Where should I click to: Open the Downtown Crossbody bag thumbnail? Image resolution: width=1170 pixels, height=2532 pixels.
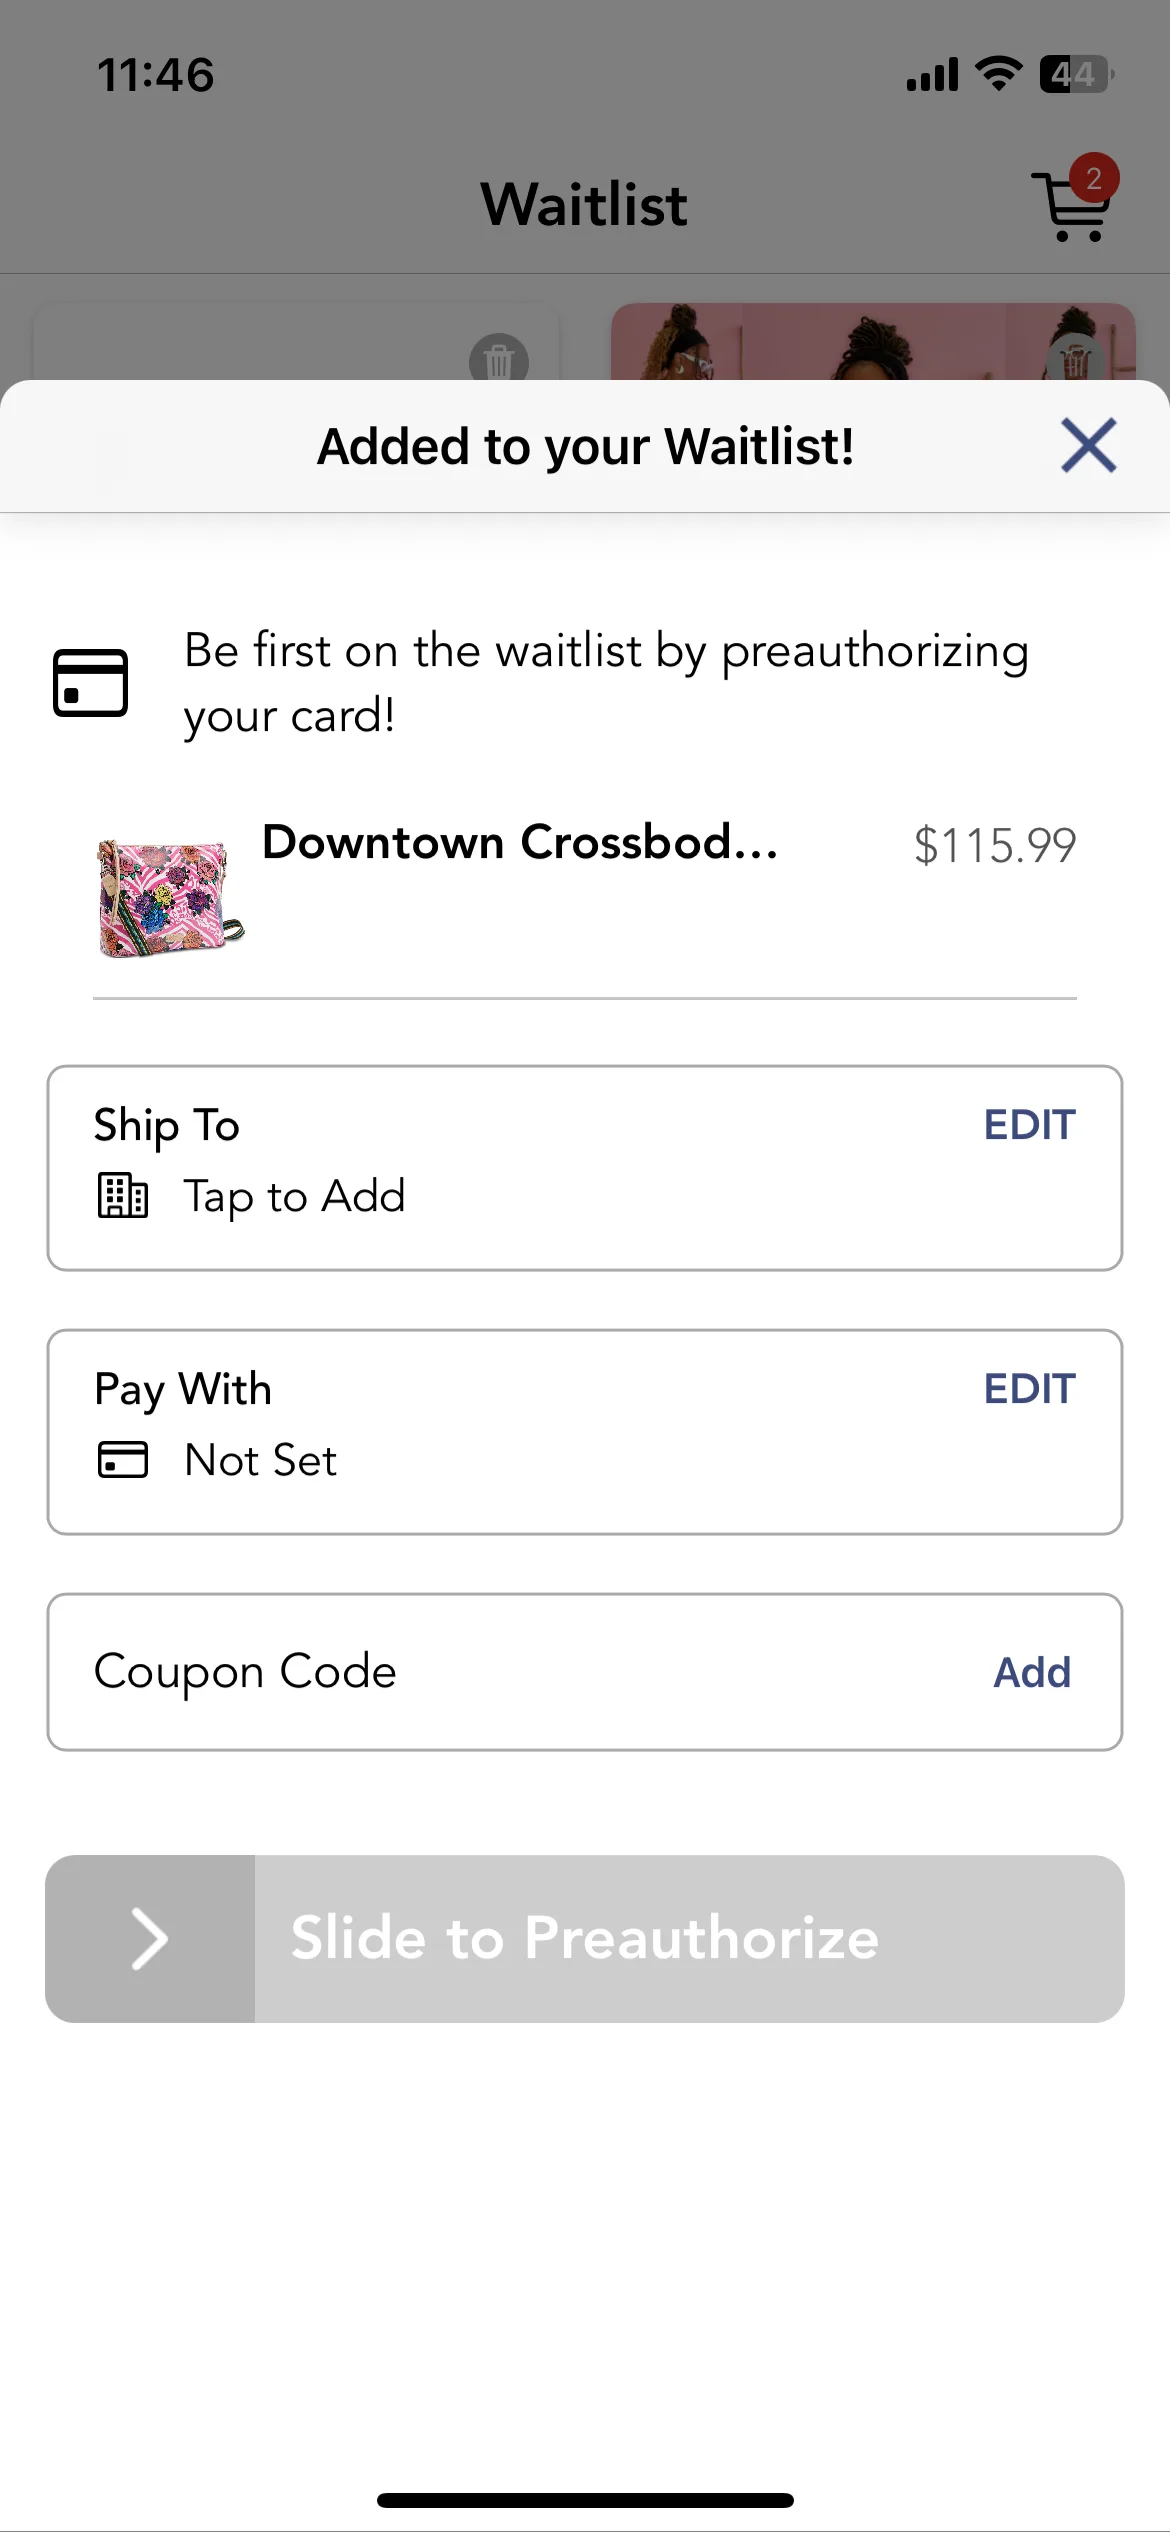[x=170, y=898]
